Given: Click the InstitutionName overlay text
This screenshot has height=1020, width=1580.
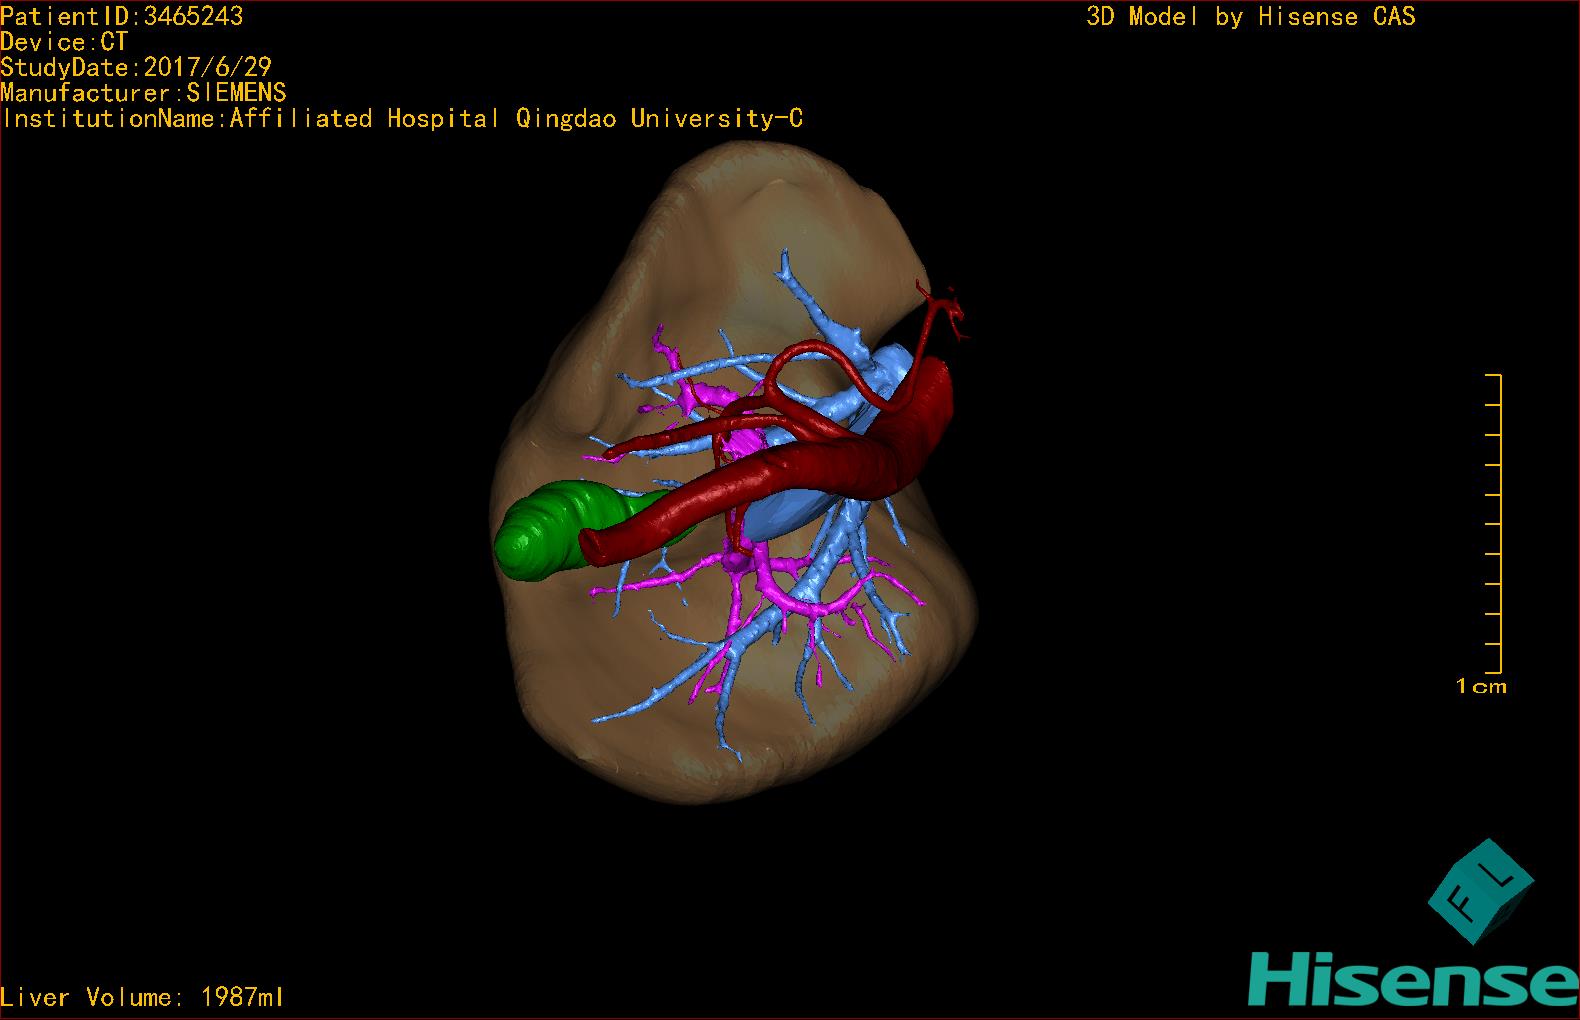Looking at the screenshot, I should [402, 119].
